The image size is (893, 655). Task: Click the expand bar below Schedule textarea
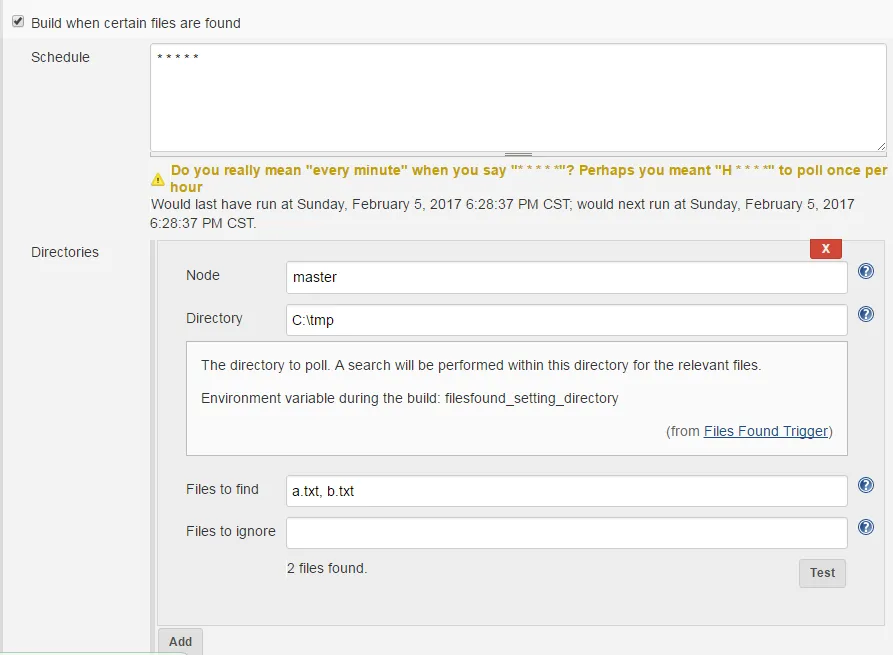[x=518, y=154]
